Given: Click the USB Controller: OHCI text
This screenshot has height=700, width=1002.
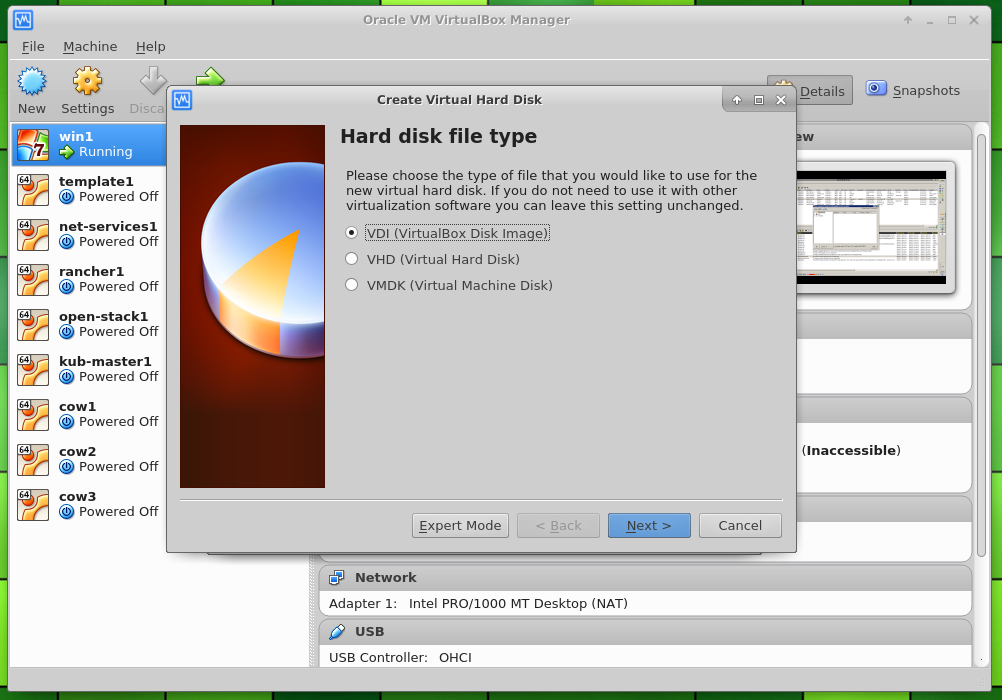Looking at the screenshot, I should (400, 657).
